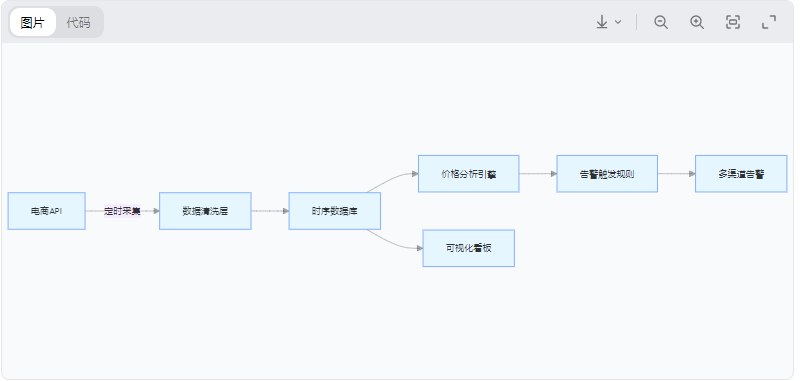Click curved arrow into 可视化看板
This screenshot has width=800, height=381.
(395, 243)
